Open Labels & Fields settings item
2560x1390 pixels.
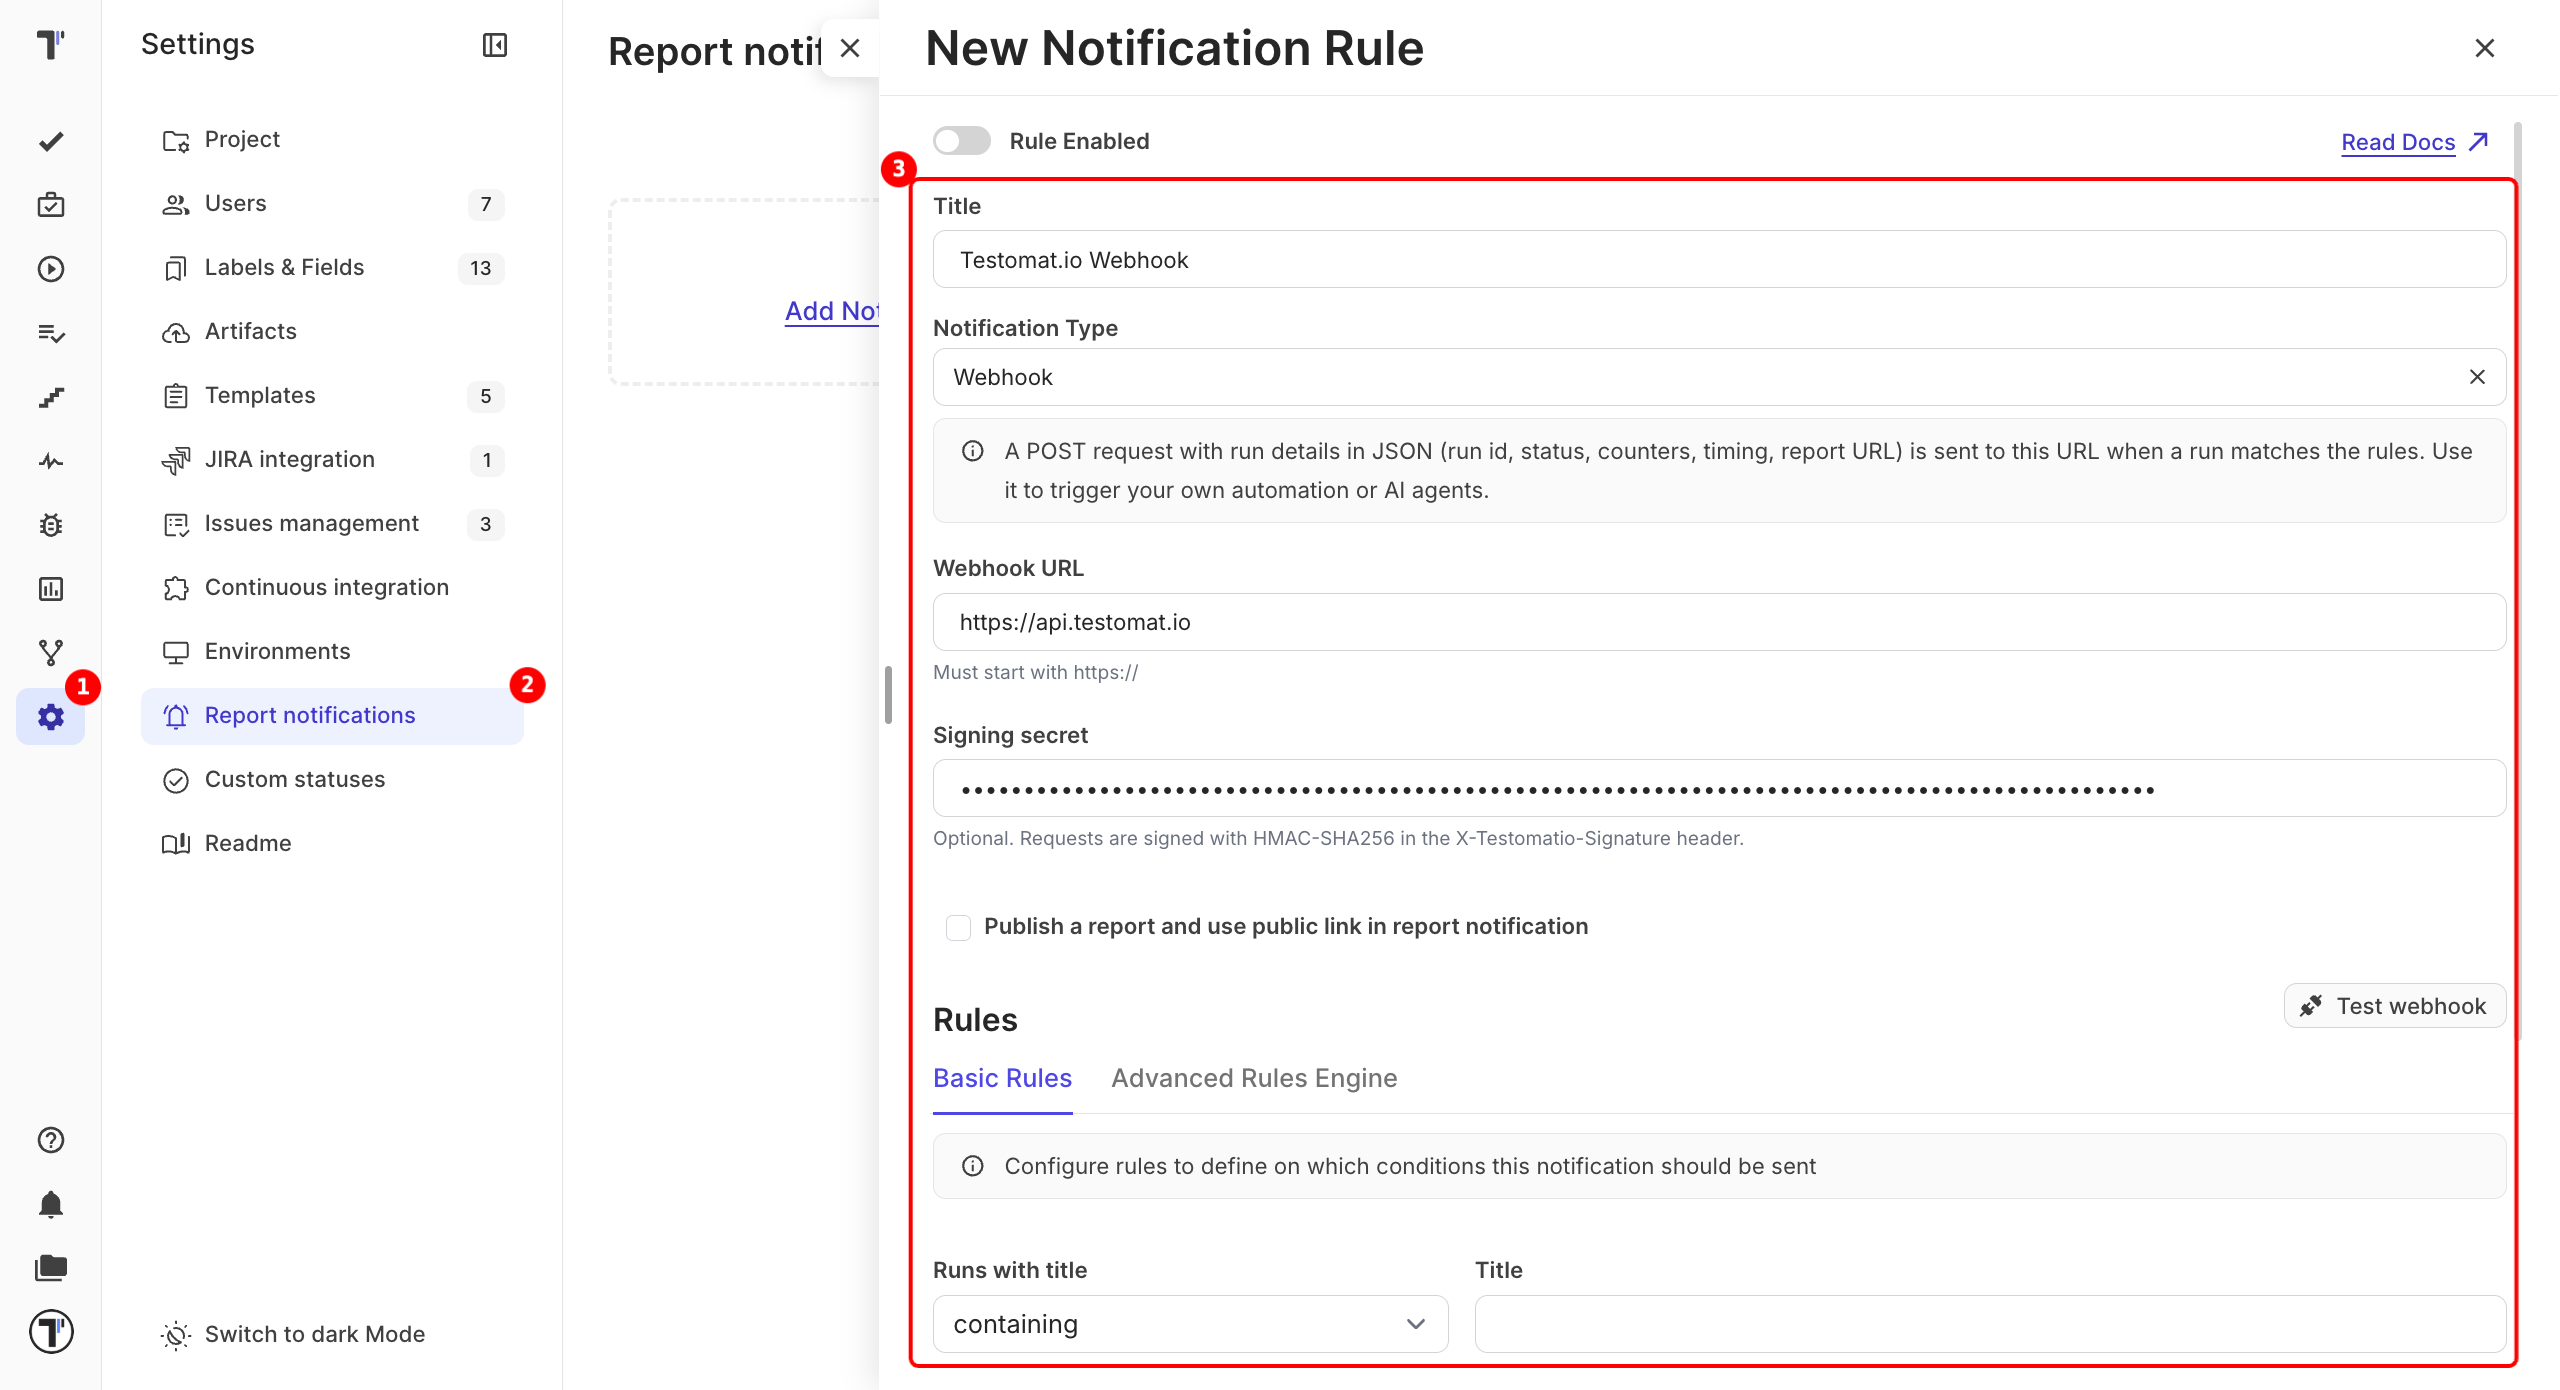(332, 268)
